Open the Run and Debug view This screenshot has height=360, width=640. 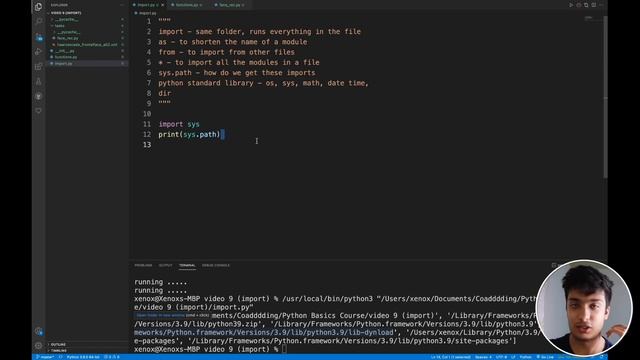coord(39,51)
